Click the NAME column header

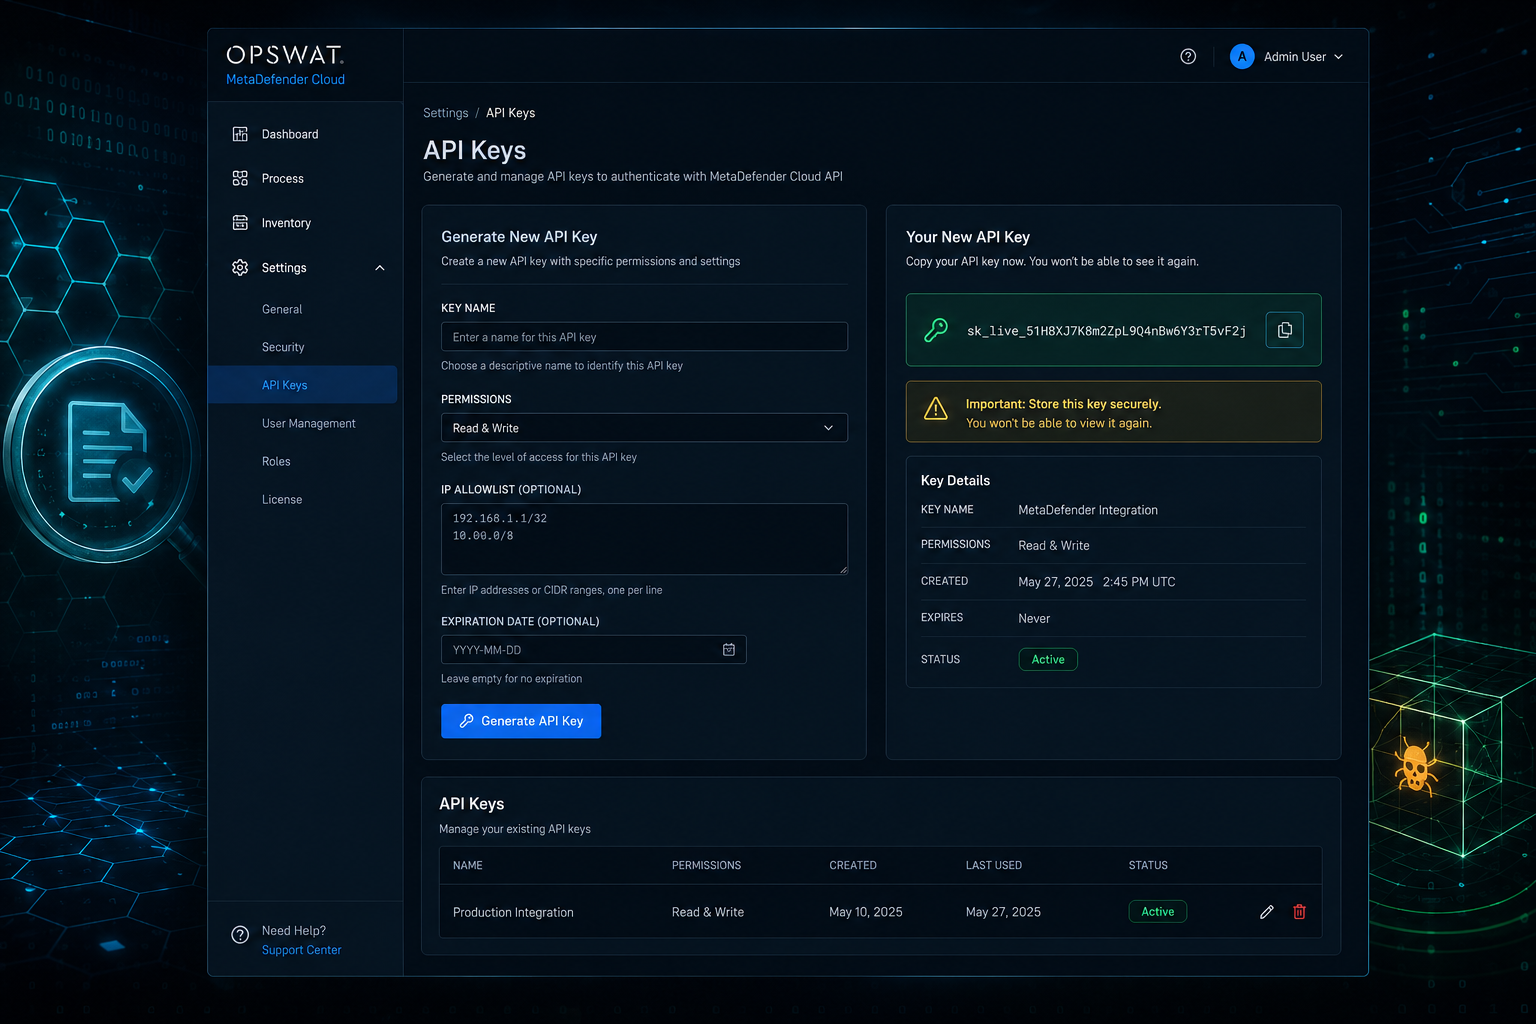point(468,866)
